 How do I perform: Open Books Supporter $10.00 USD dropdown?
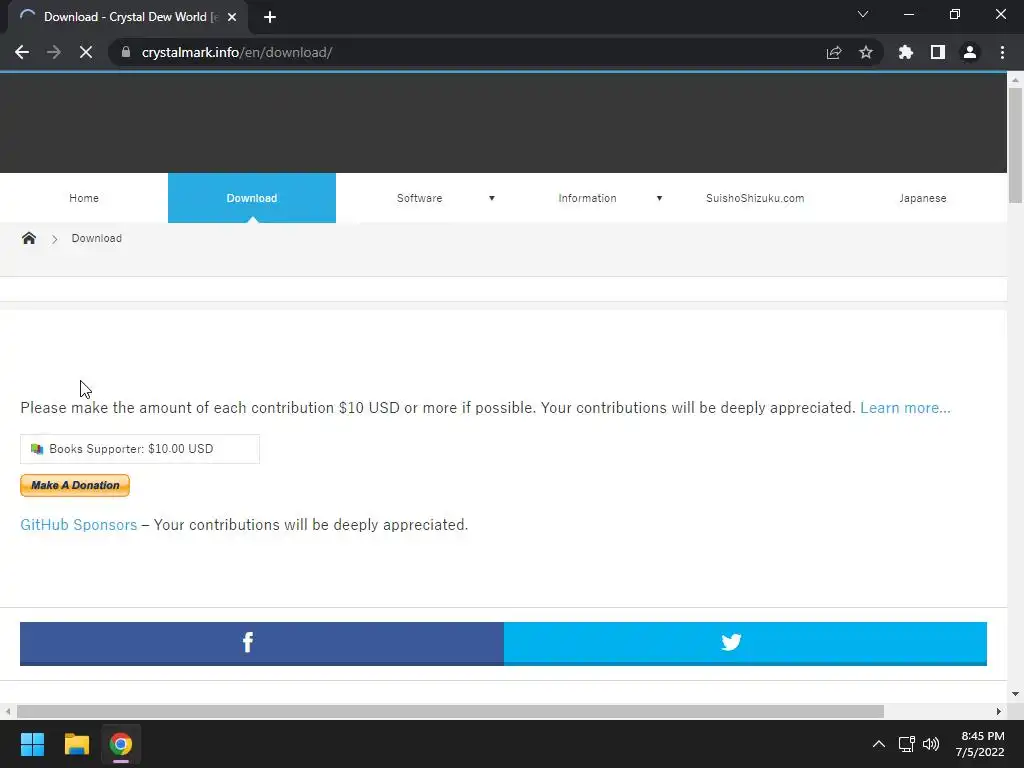click(x=140, y=449)
